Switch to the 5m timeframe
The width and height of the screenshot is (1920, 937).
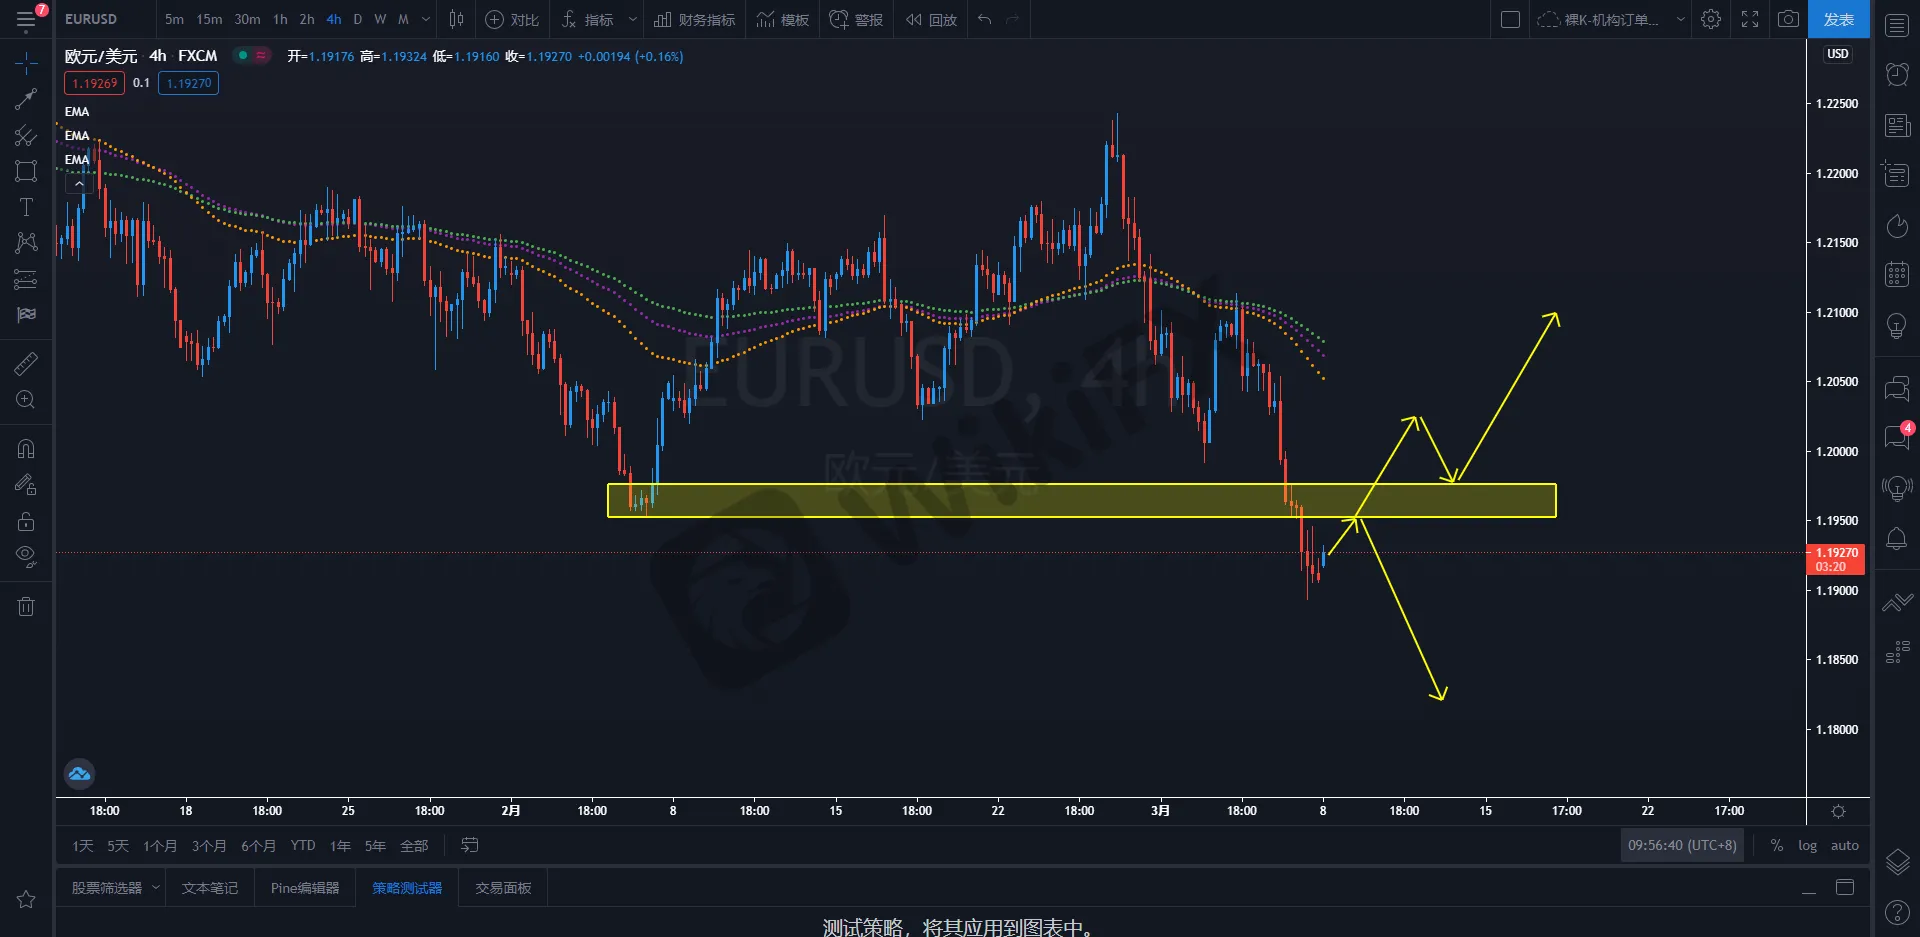click(x=174, y=19)
